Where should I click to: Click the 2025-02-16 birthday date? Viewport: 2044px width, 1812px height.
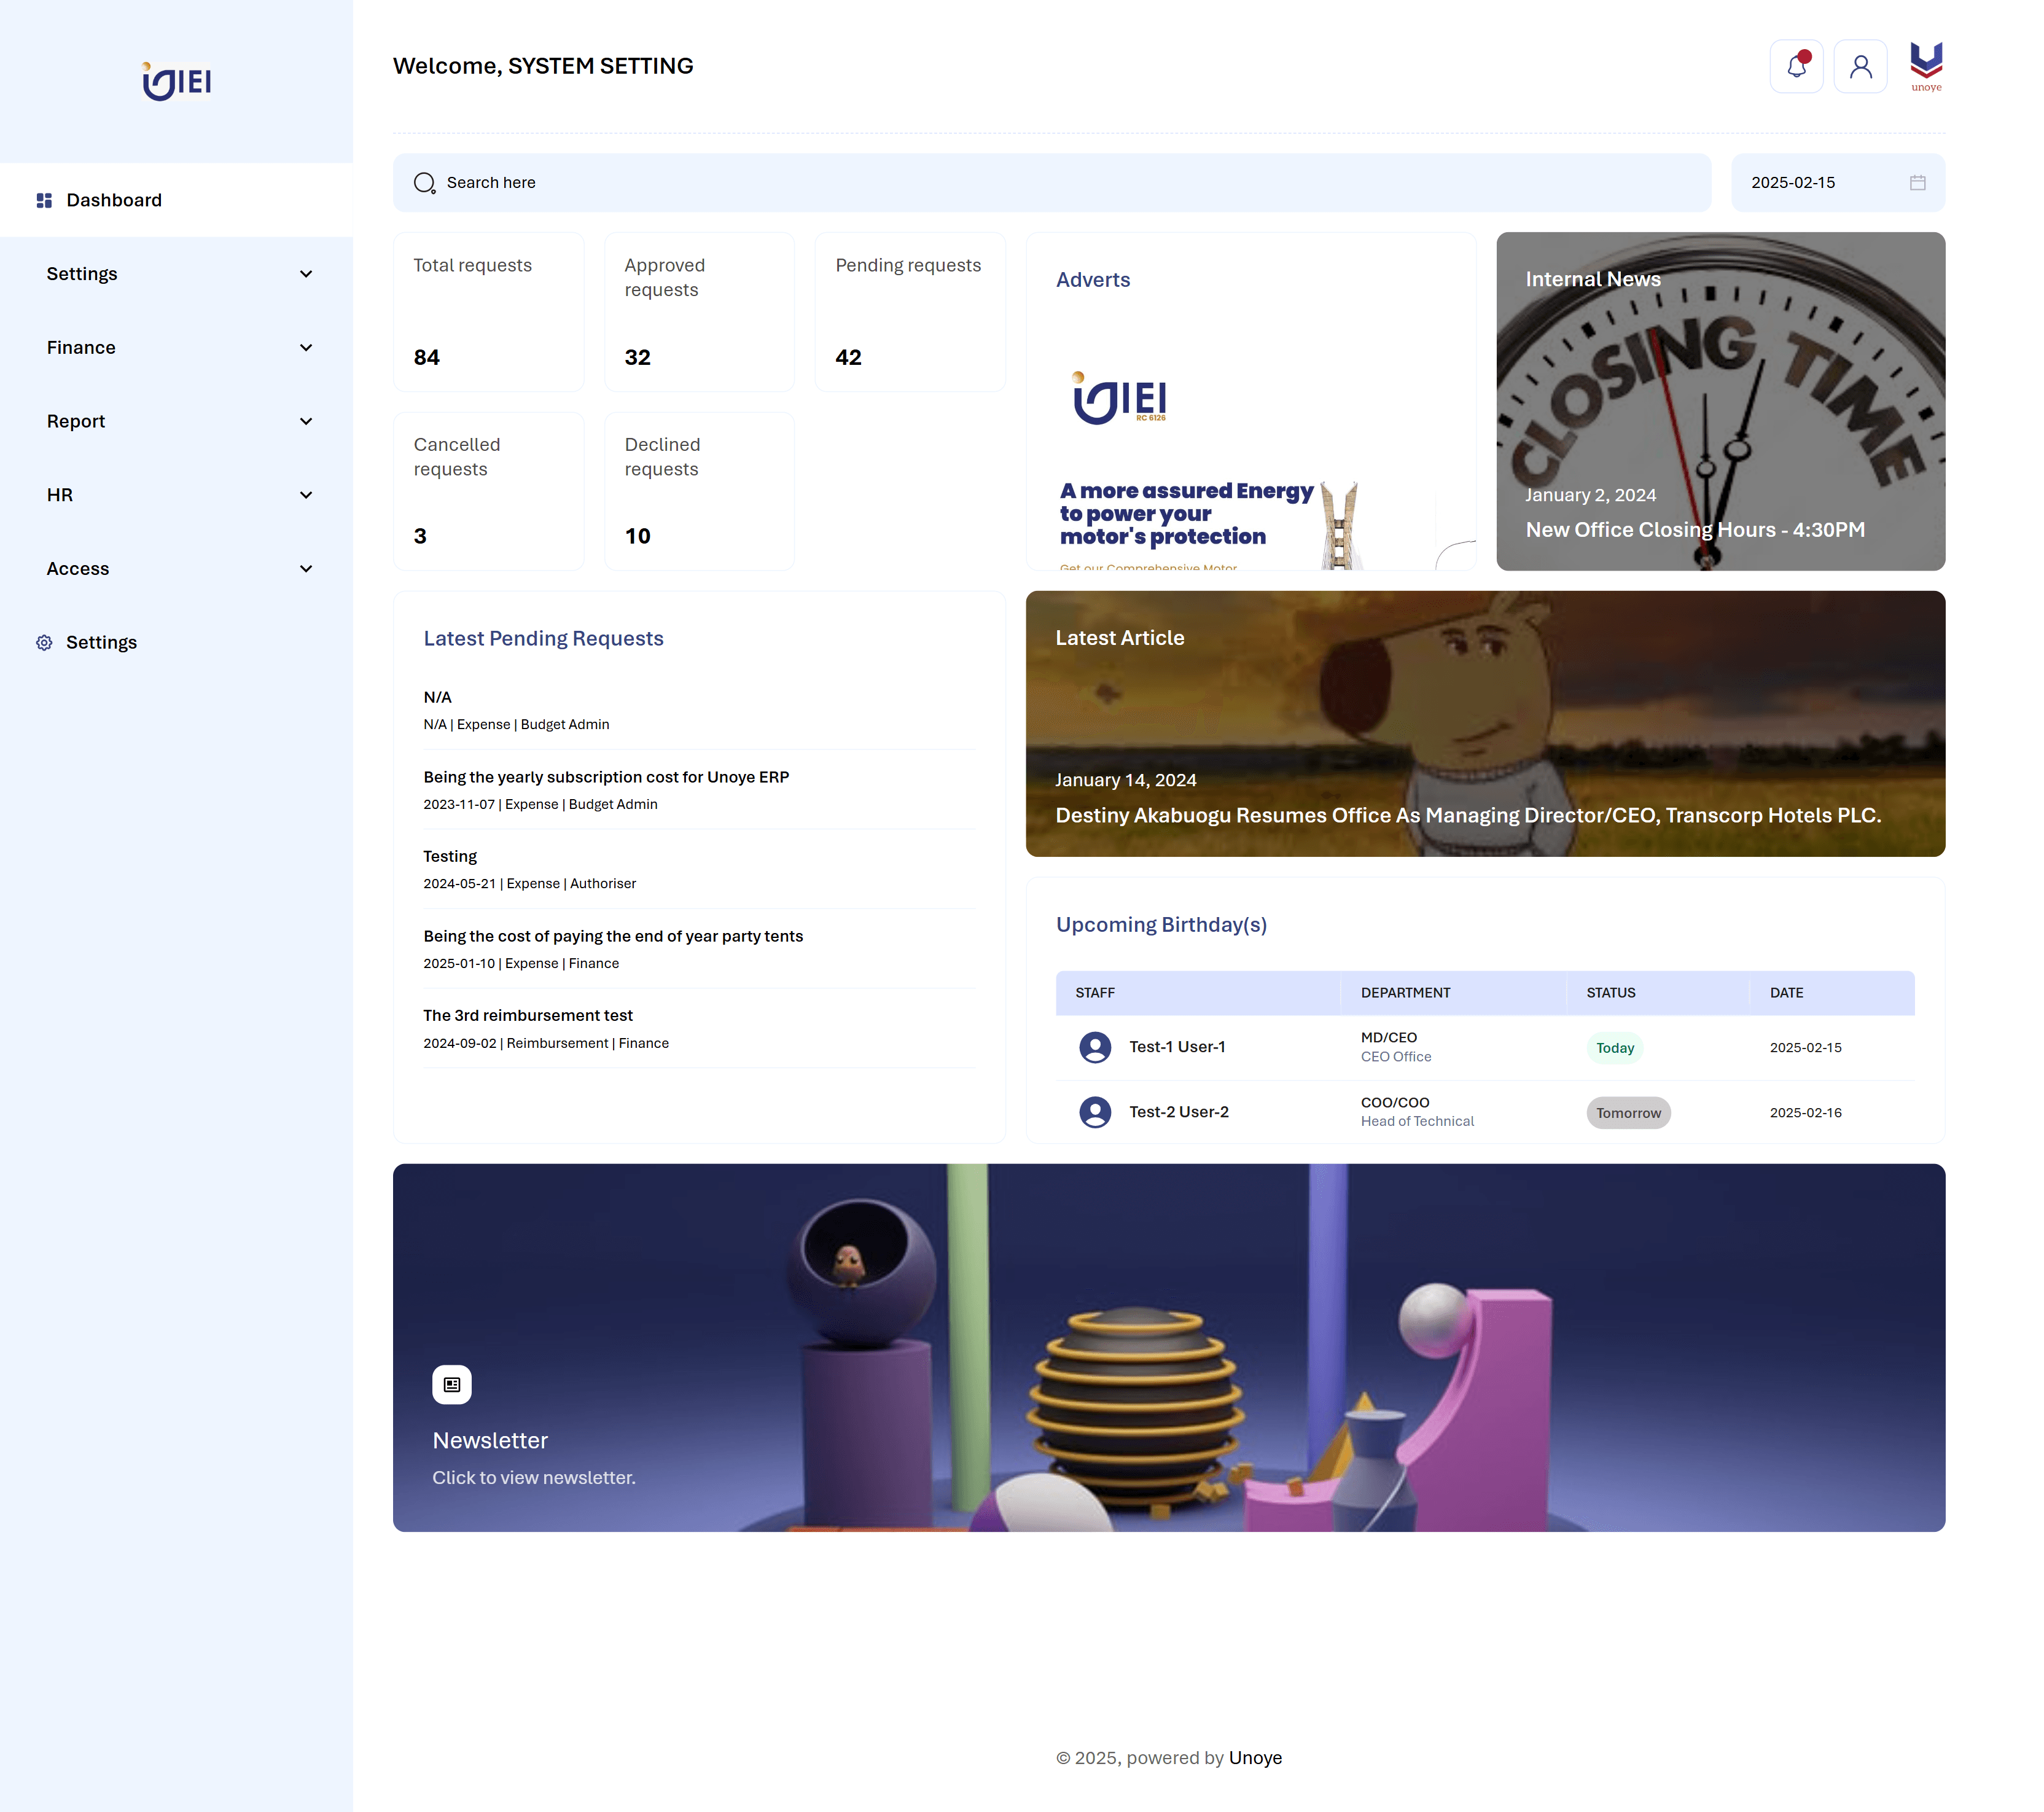coord(1805,1113)
